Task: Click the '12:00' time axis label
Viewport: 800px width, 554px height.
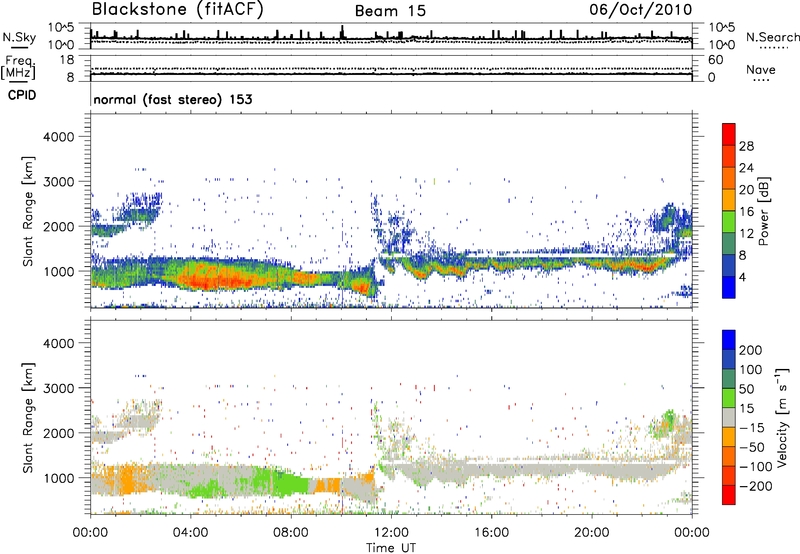Action: coord(391,533)
